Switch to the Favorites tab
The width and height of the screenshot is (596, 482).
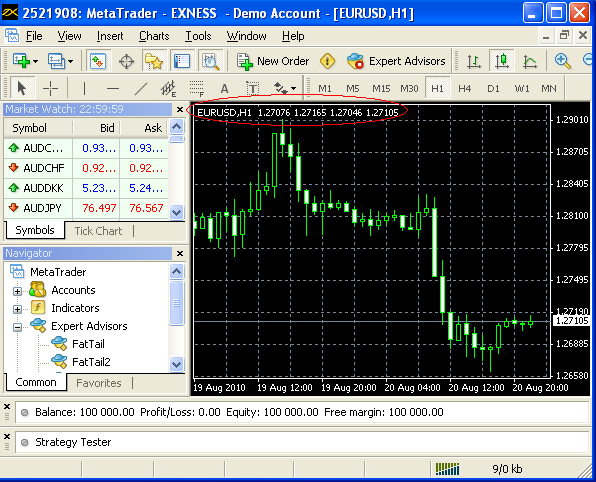coord(99,383)
